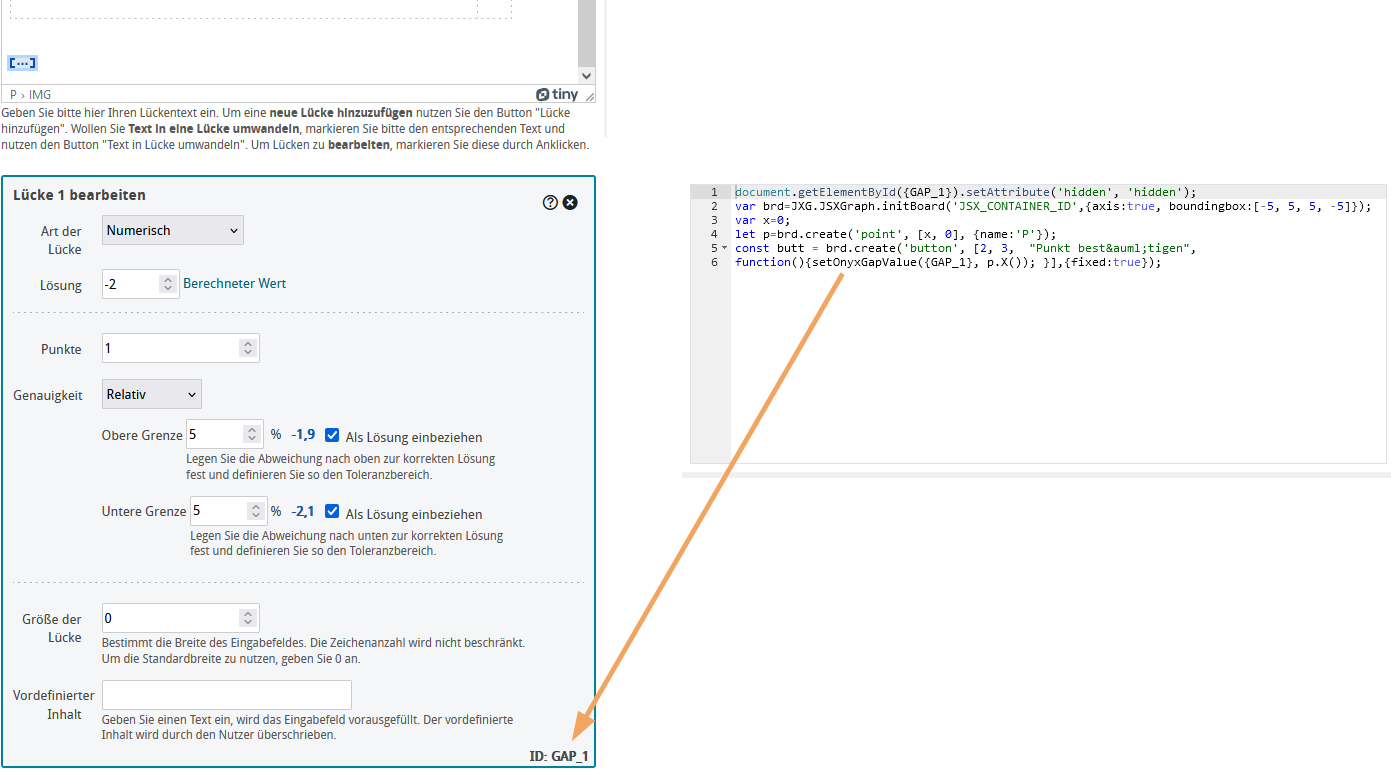
Task: Open the Art der Lücke dropdown
Action: pyautogui.click(x=172, y=229)
